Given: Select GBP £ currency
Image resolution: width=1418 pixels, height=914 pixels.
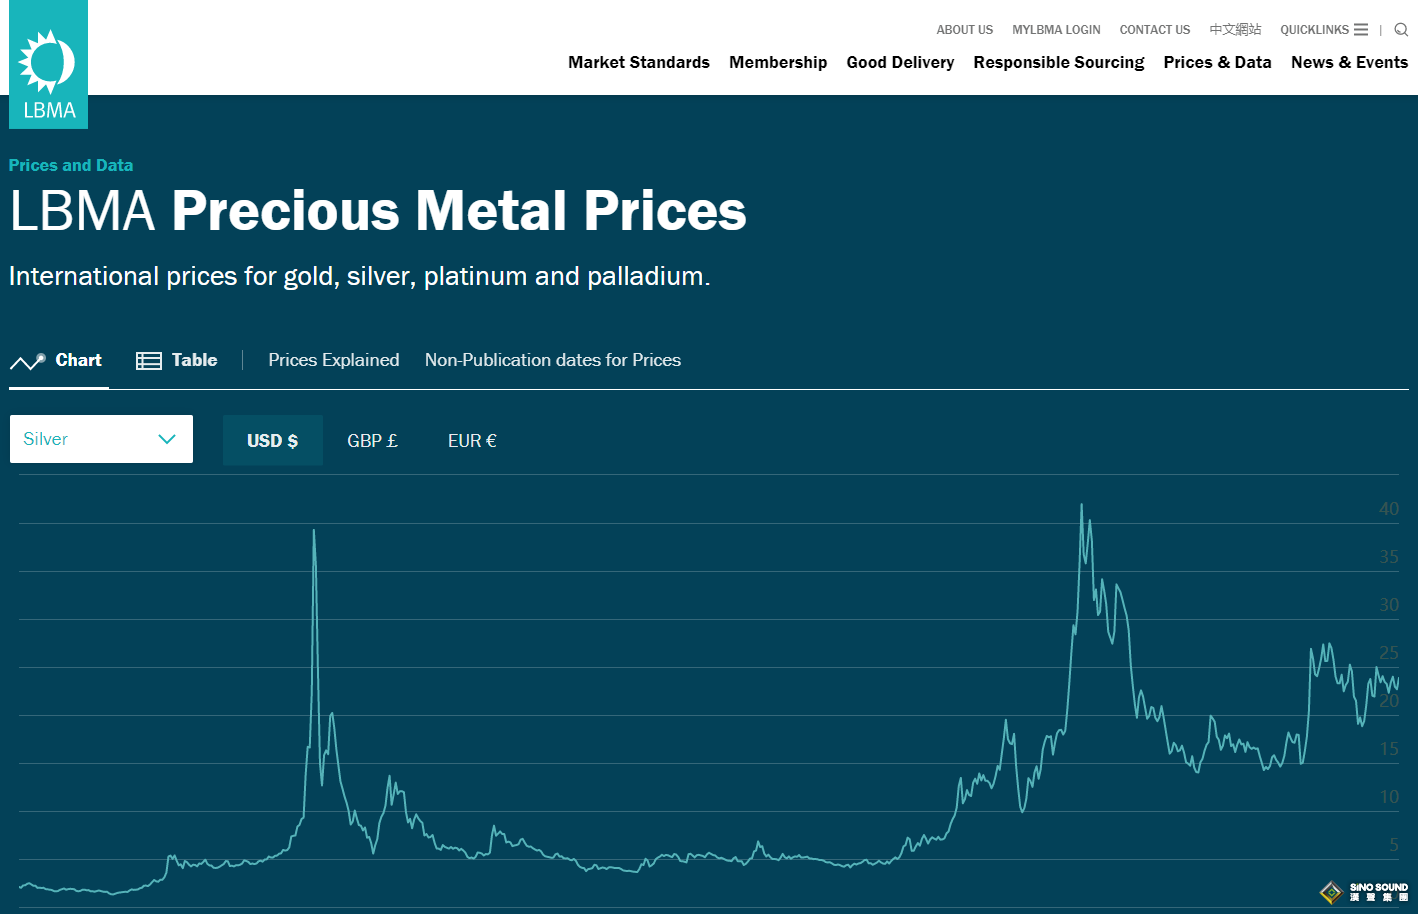Looking at the screenshot, I should coord(372,440).
